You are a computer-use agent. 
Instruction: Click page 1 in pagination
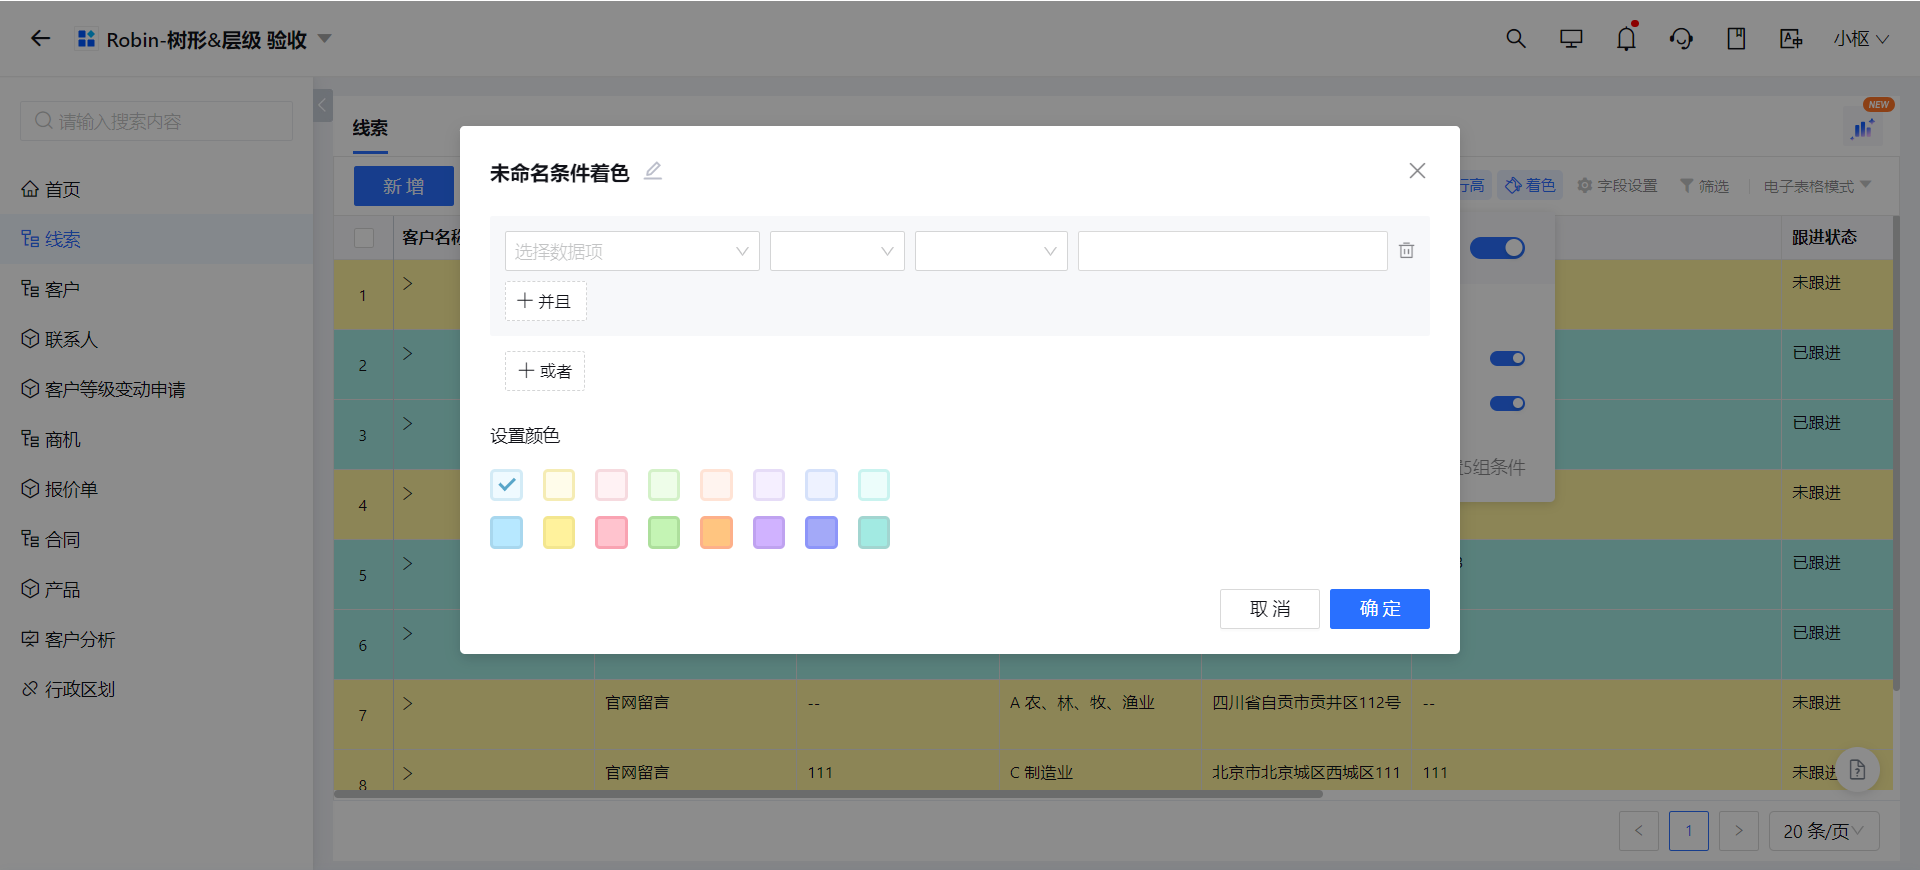click(1689, 831)
